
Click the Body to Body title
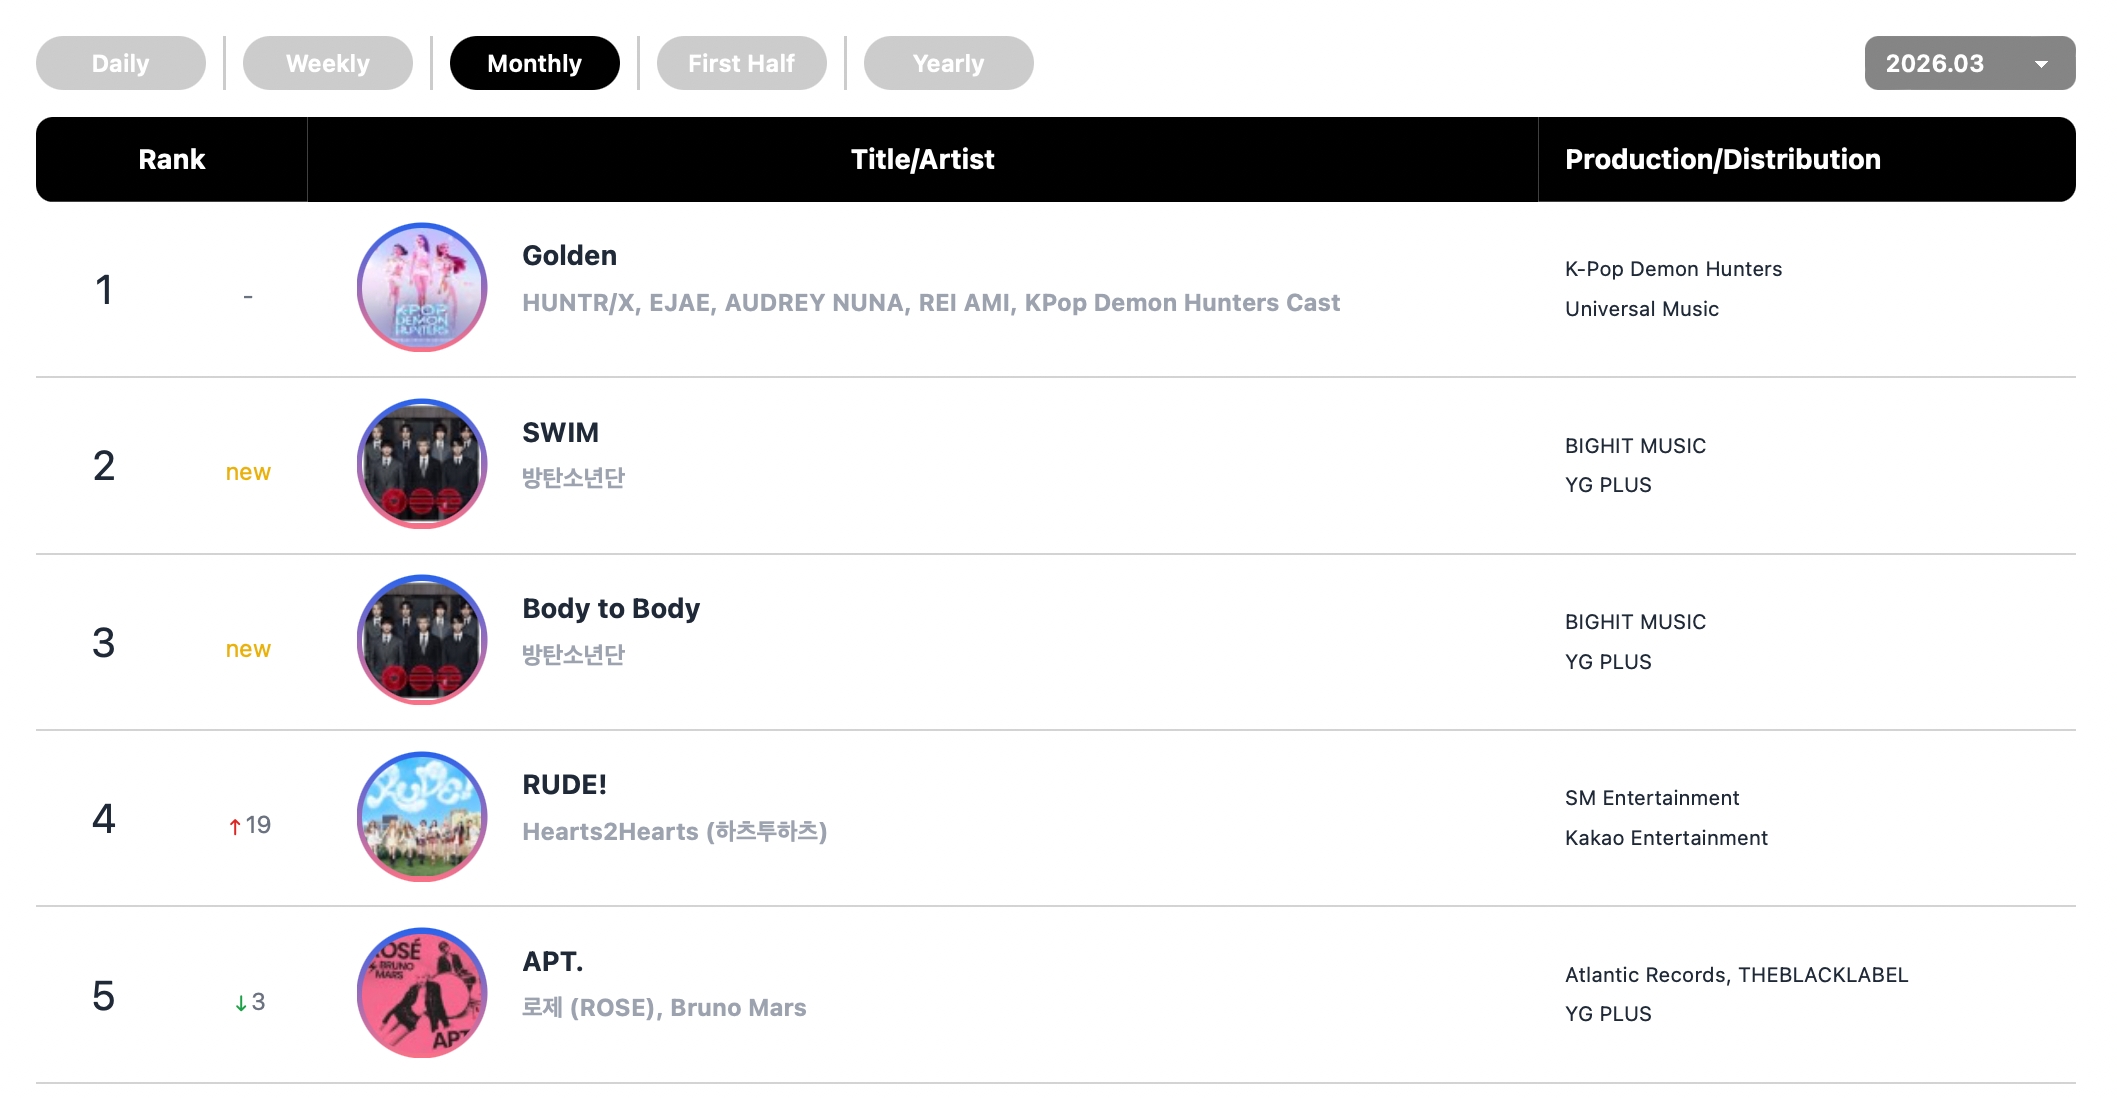point(611,609)
